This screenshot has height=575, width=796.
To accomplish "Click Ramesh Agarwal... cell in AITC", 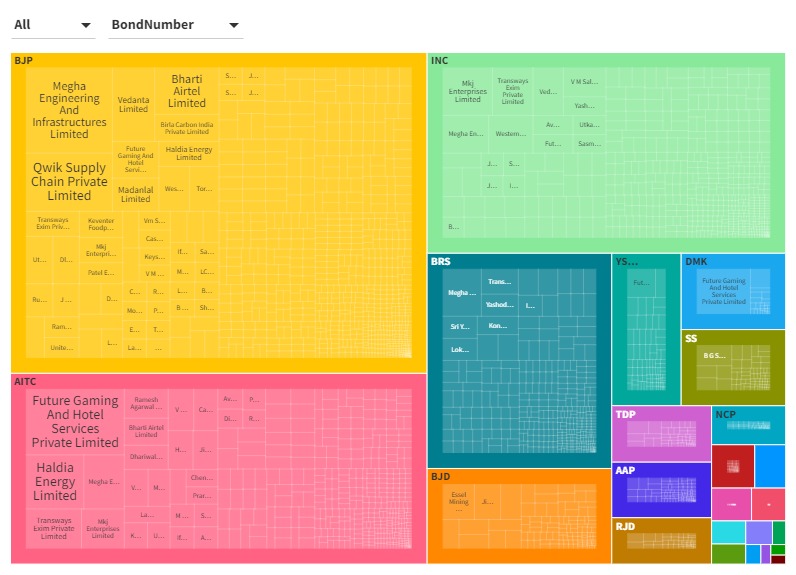I will (146, 403).
